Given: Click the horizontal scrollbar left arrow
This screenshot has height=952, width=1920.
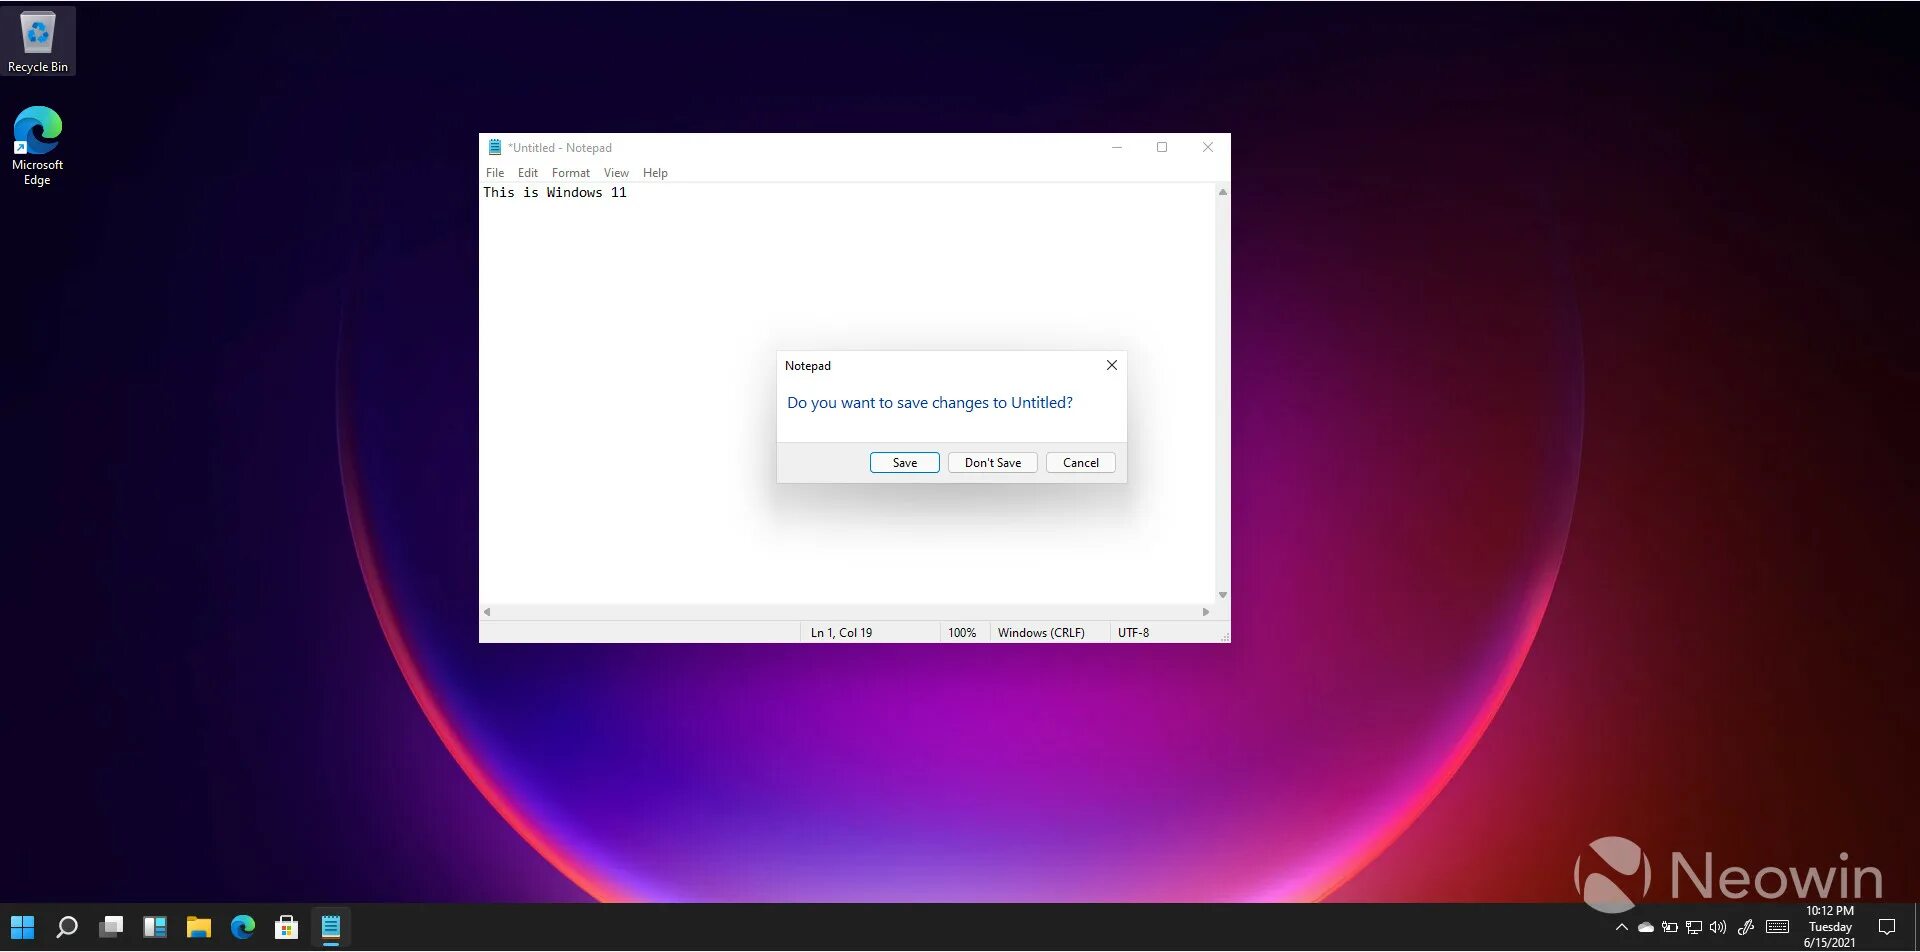Looking at the screenshot, I should pyautogui.click(x=487, y=612).
